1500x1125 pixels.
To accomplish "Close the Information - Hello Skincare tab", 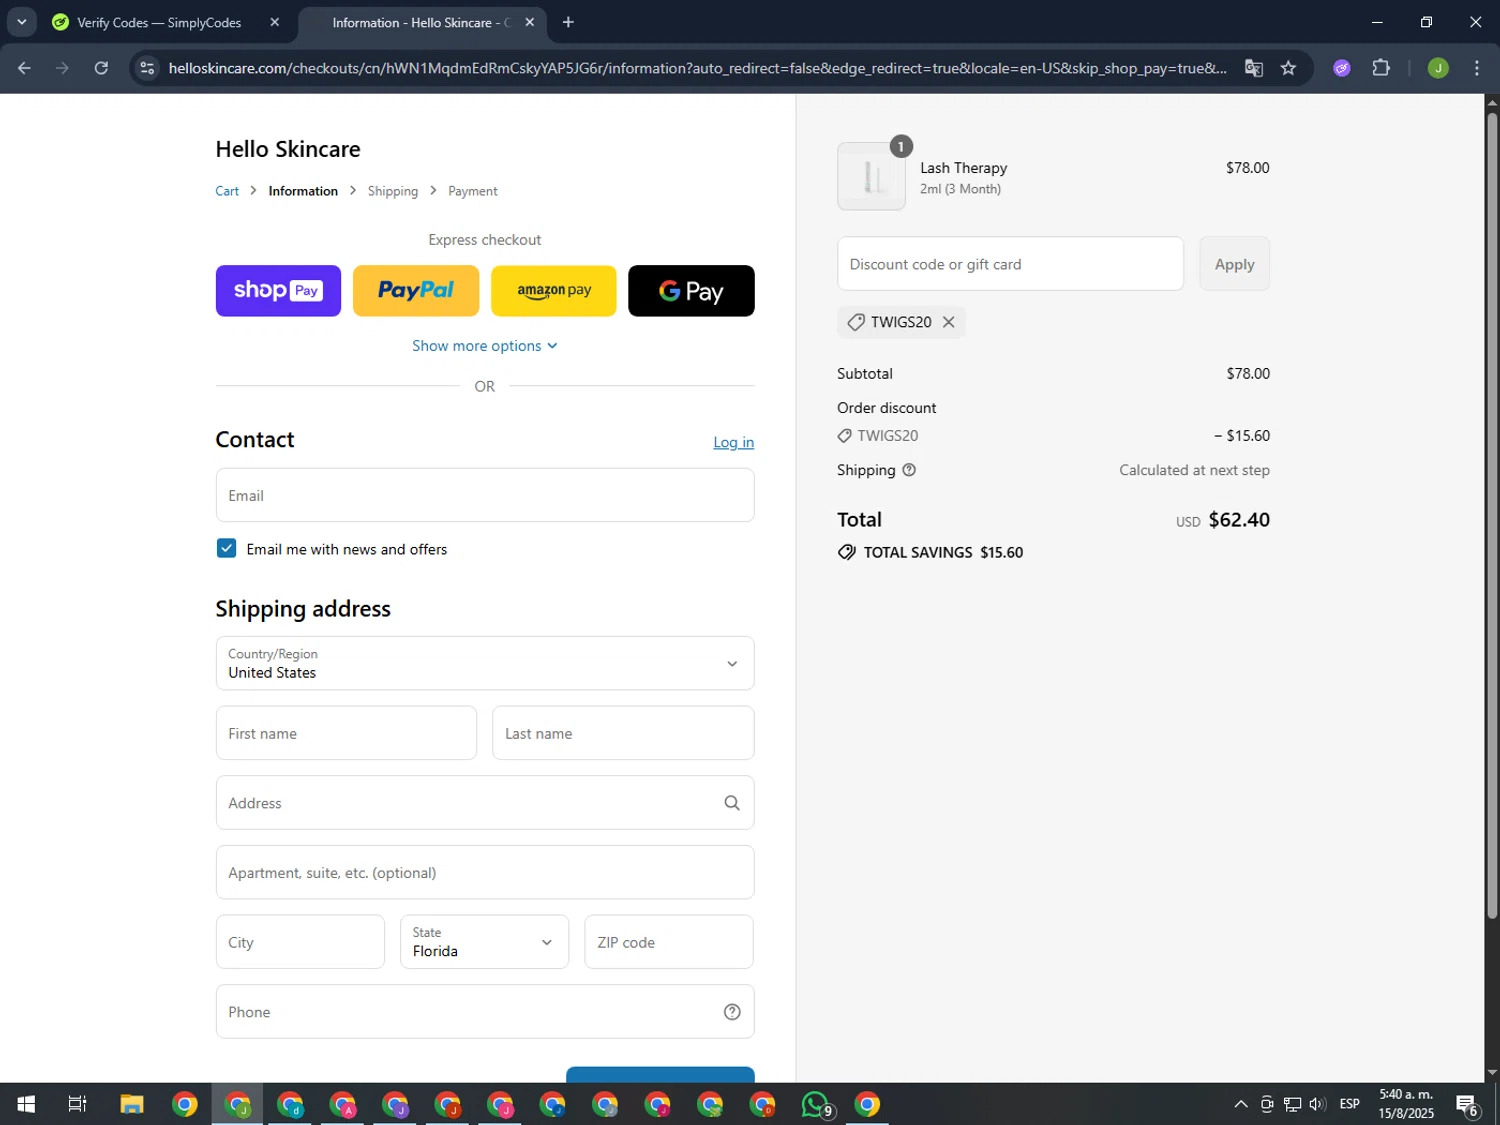I will [x=530, y=22].
